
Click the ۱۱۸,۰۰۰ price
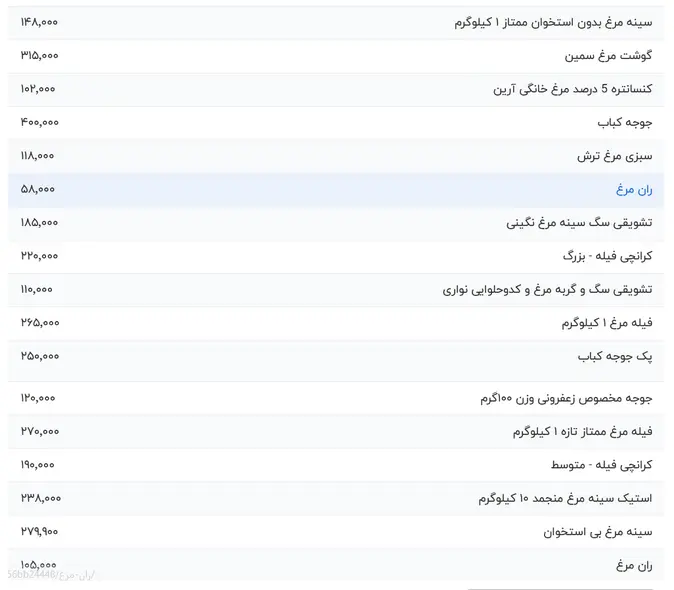click(x=37, y=156)
